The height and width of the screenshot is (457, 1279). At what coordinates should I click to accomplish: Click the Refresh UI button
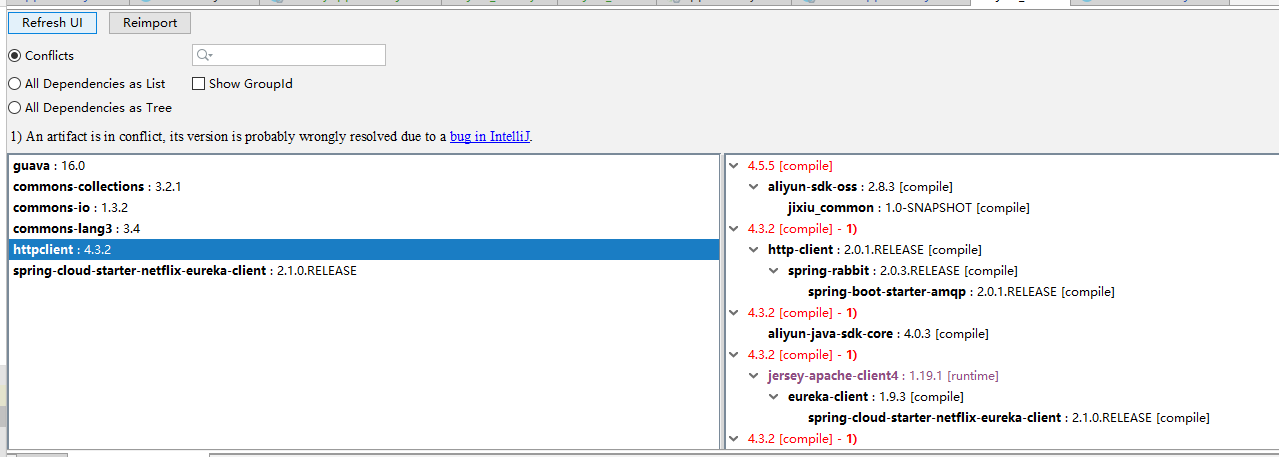tap(52, 23)
